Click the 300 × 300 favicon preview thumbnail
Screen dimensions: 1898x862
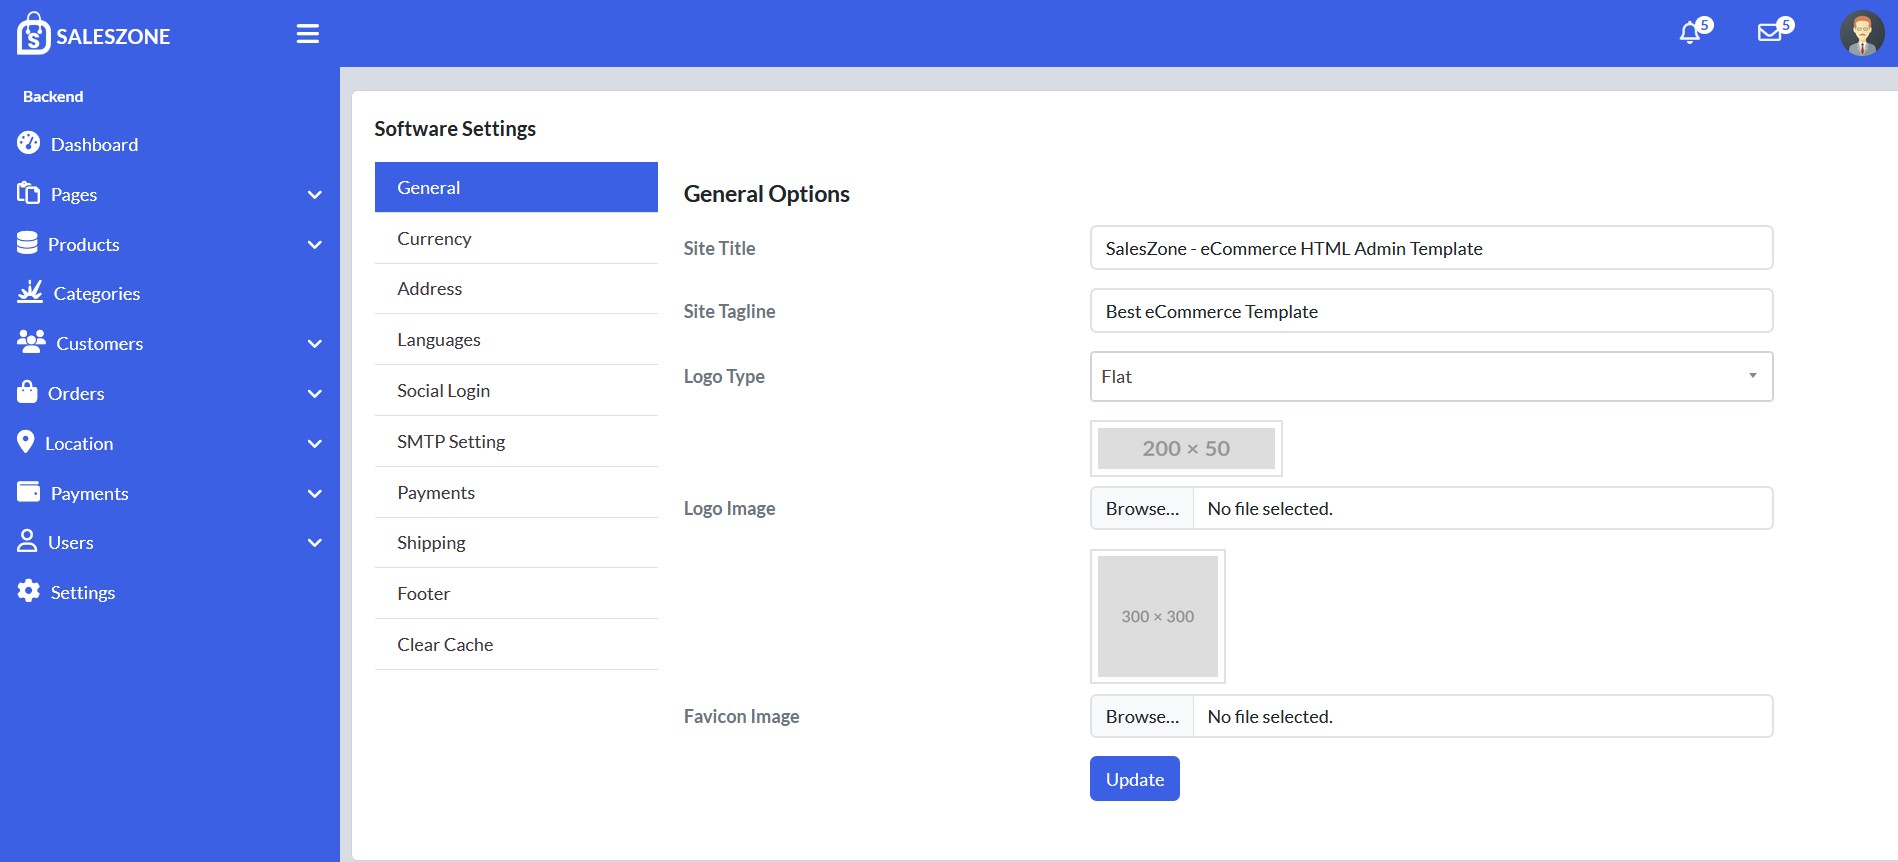1158,616
